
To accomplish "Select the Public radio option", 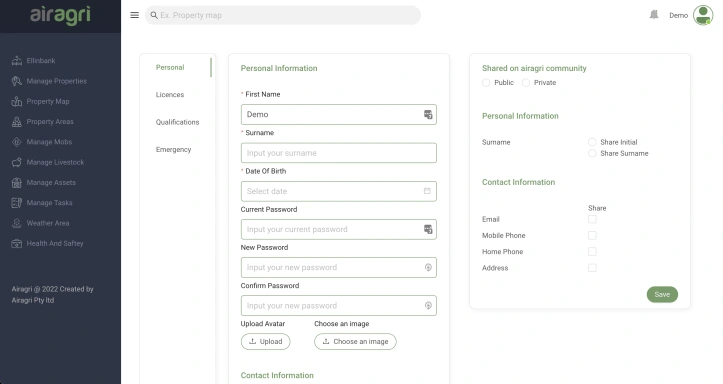I will coord(486,83).
